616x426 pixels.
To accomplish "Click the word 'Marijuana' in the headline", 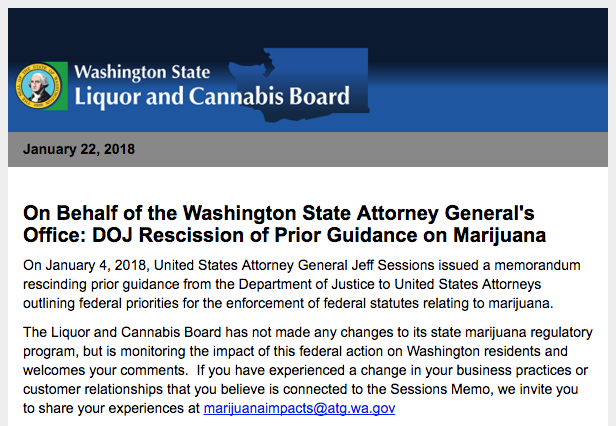I will (499, 235).
